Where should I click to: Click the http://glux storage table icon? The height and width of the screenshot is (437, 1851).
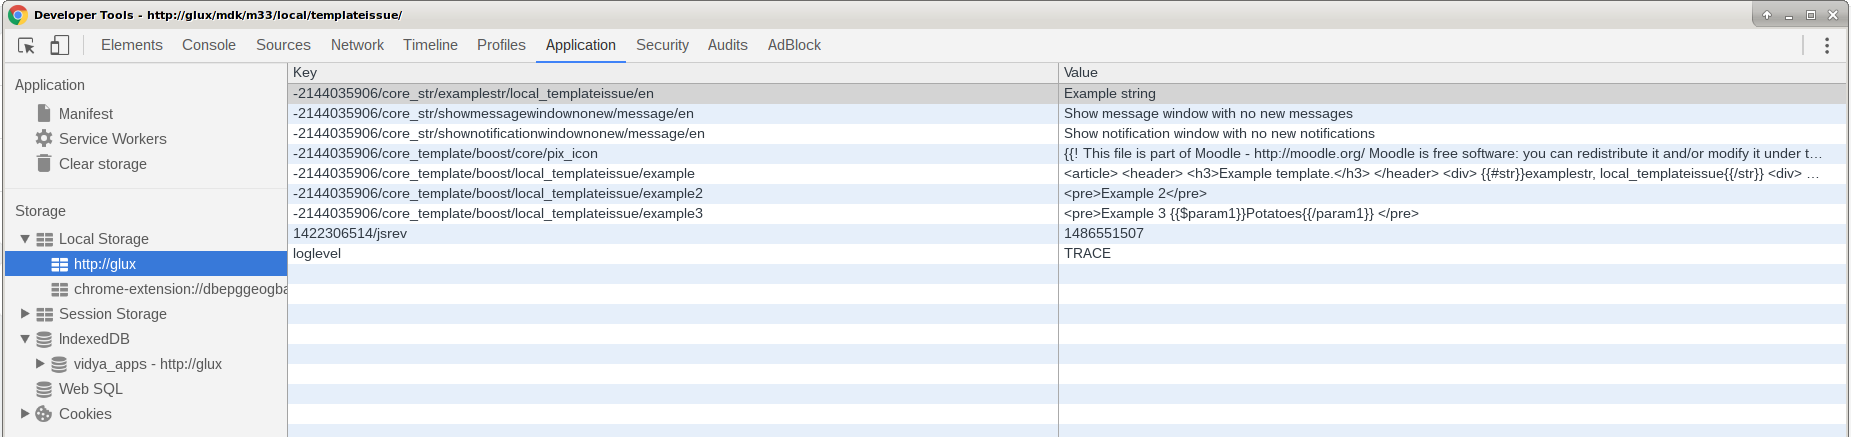[60, 264]
